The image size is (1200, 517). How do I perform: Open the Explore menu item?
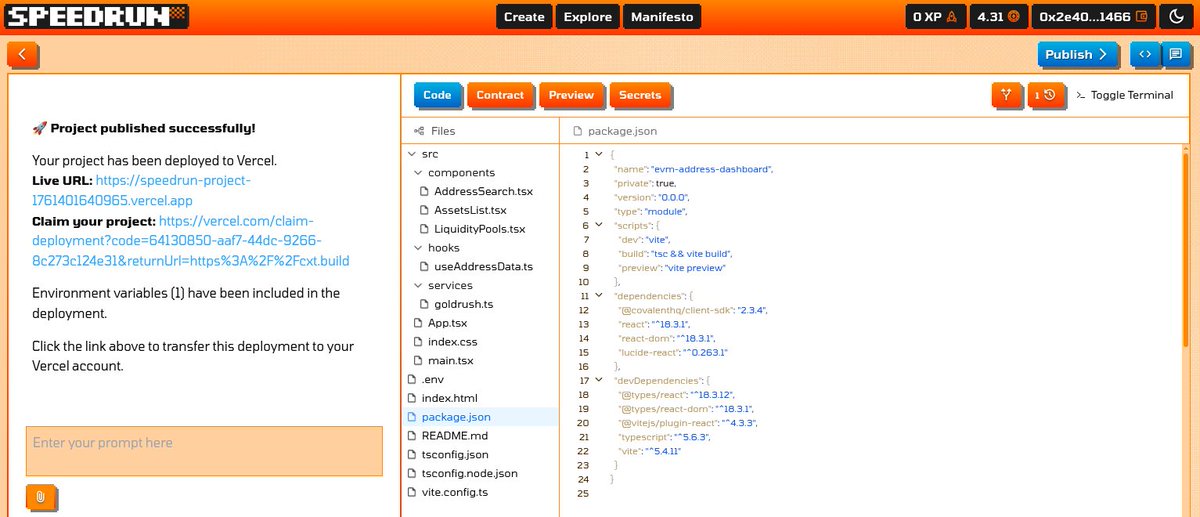[587, 17]
